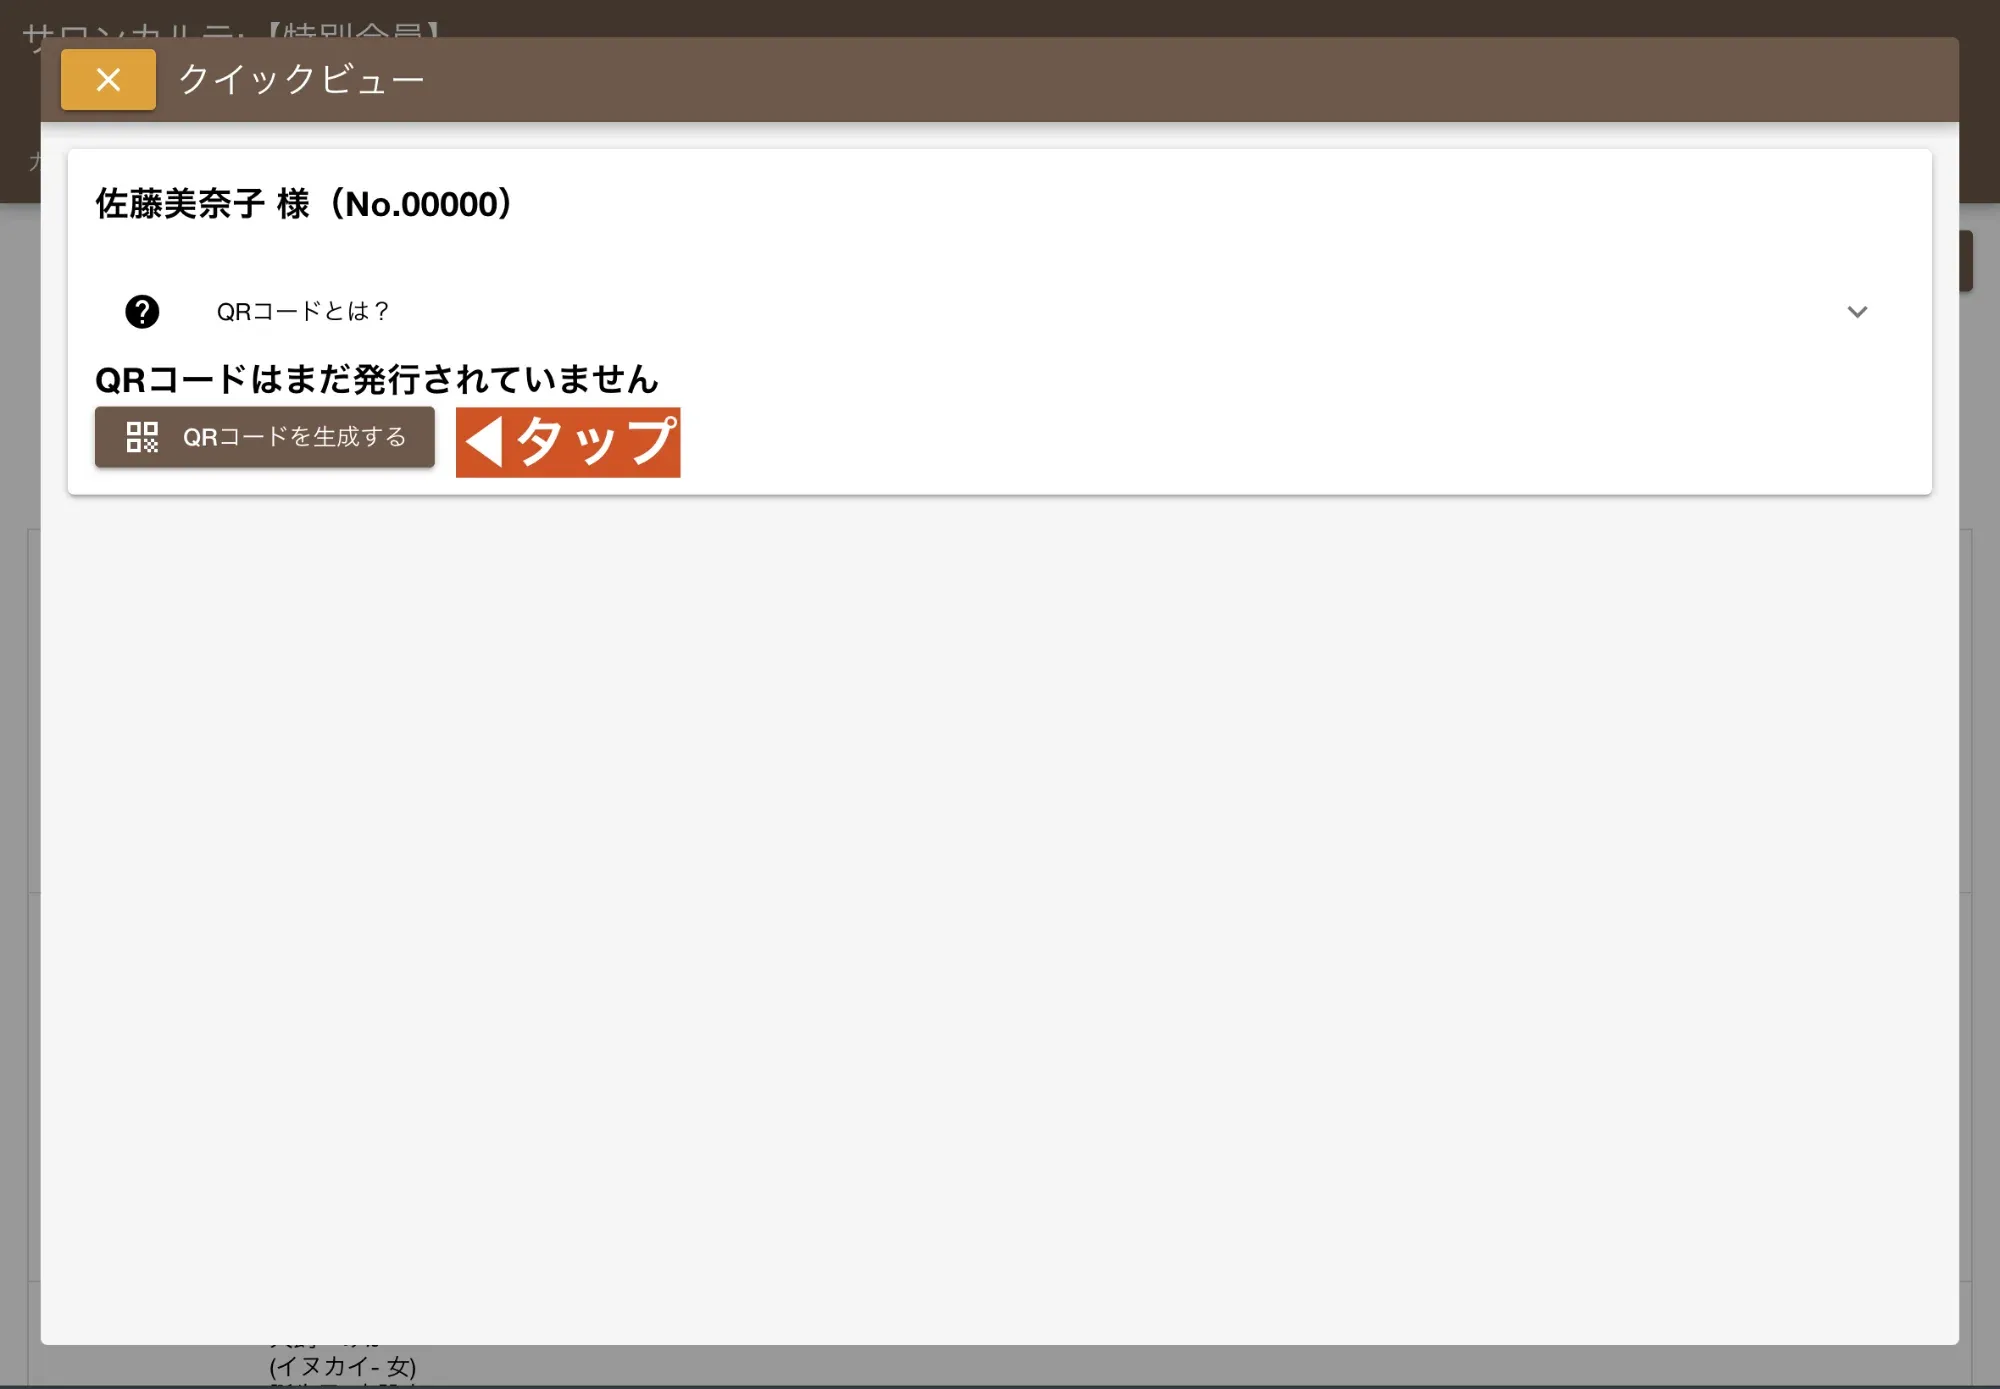Screen dimensions: 2000x1389
Task: Click the white arrow inside the タップ callout
Action: pos(487,441)
